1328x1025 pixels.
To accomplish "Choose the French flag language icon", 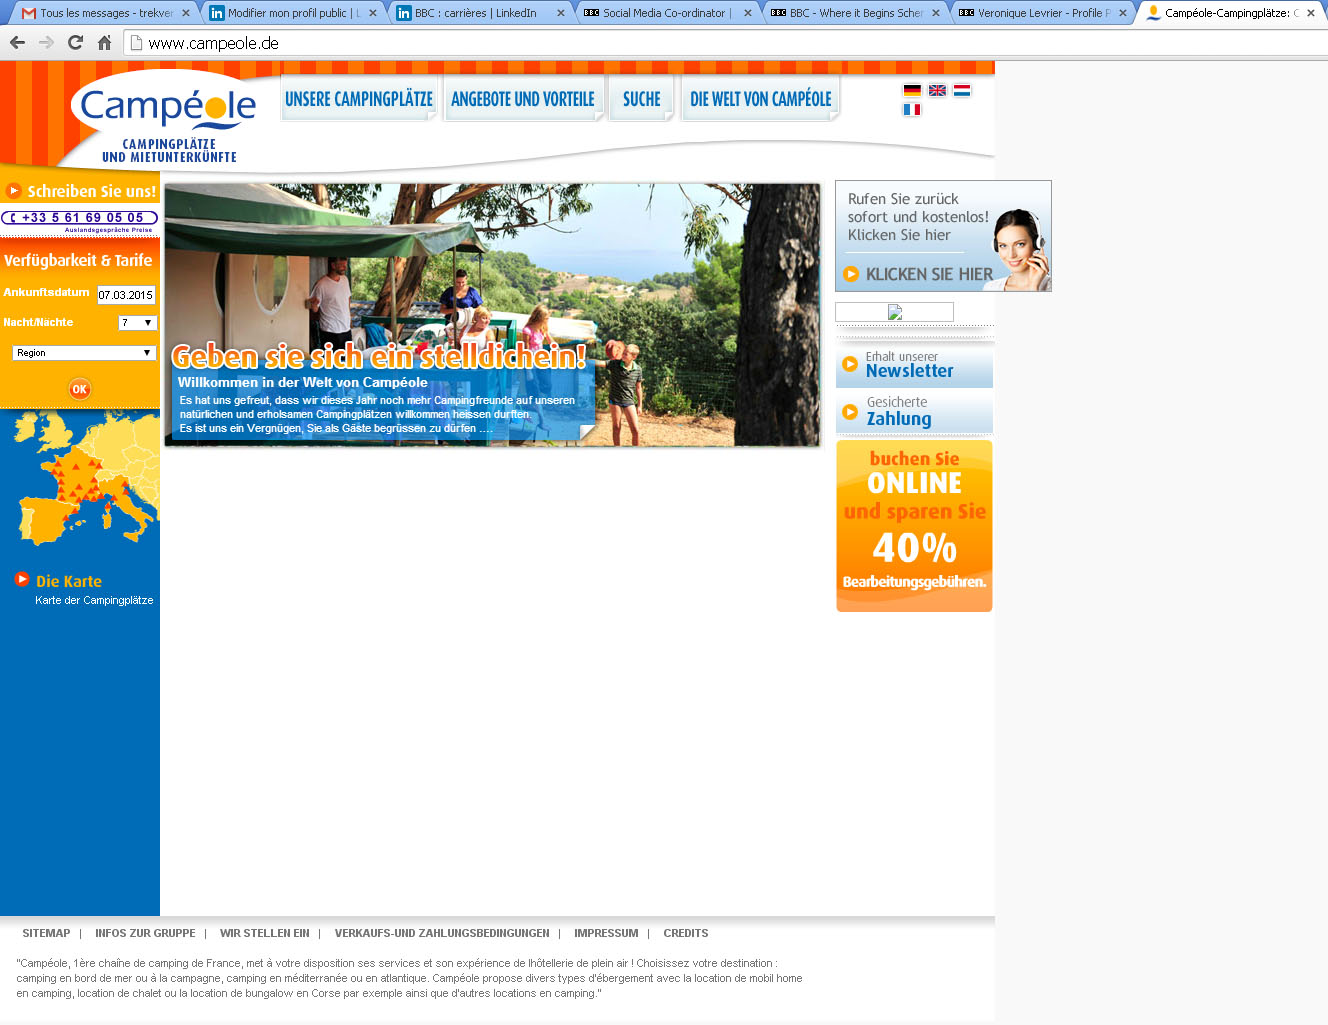I will [912, 110].
